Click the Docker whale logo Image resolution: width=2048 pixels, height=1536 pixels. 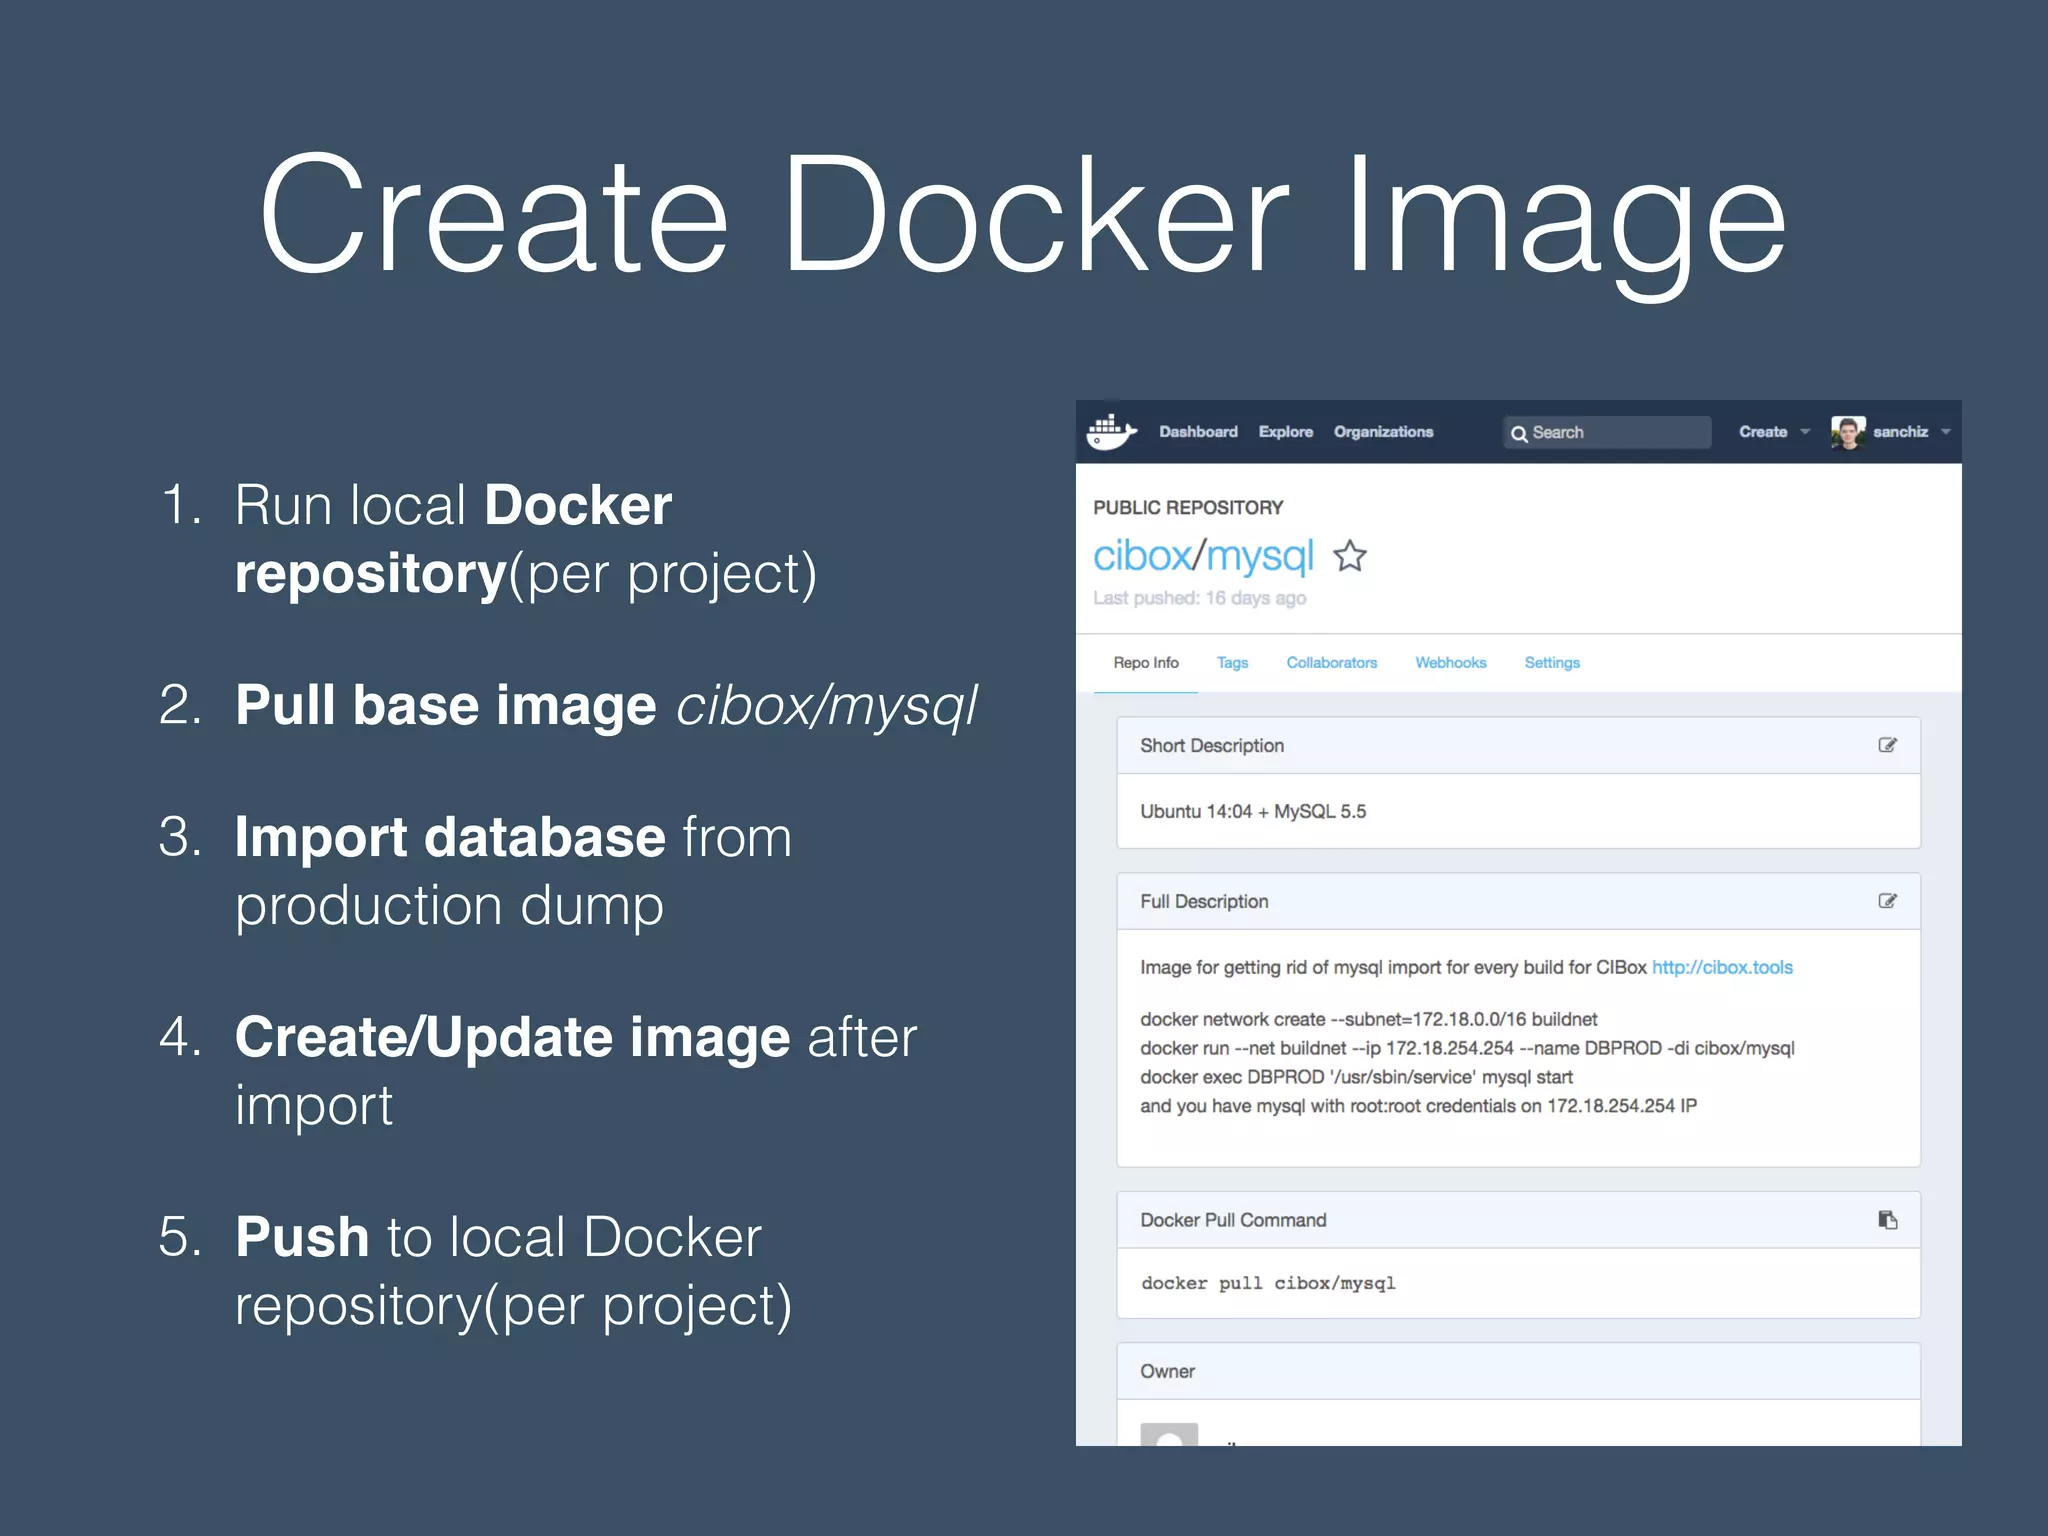point(1111,432)
